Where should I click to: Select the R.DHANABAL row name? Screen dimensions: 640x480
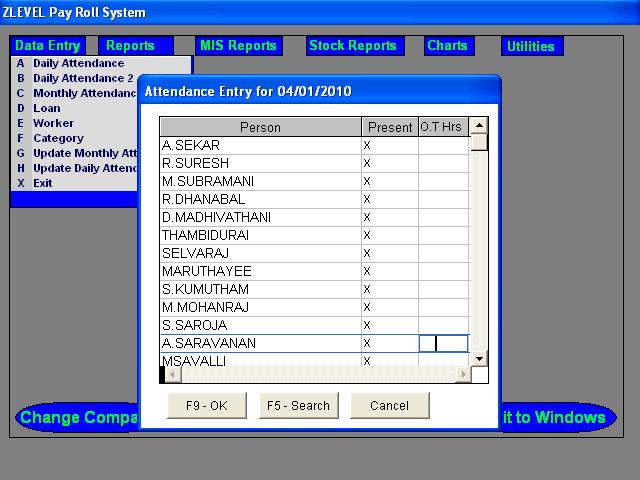click(203, 199)
